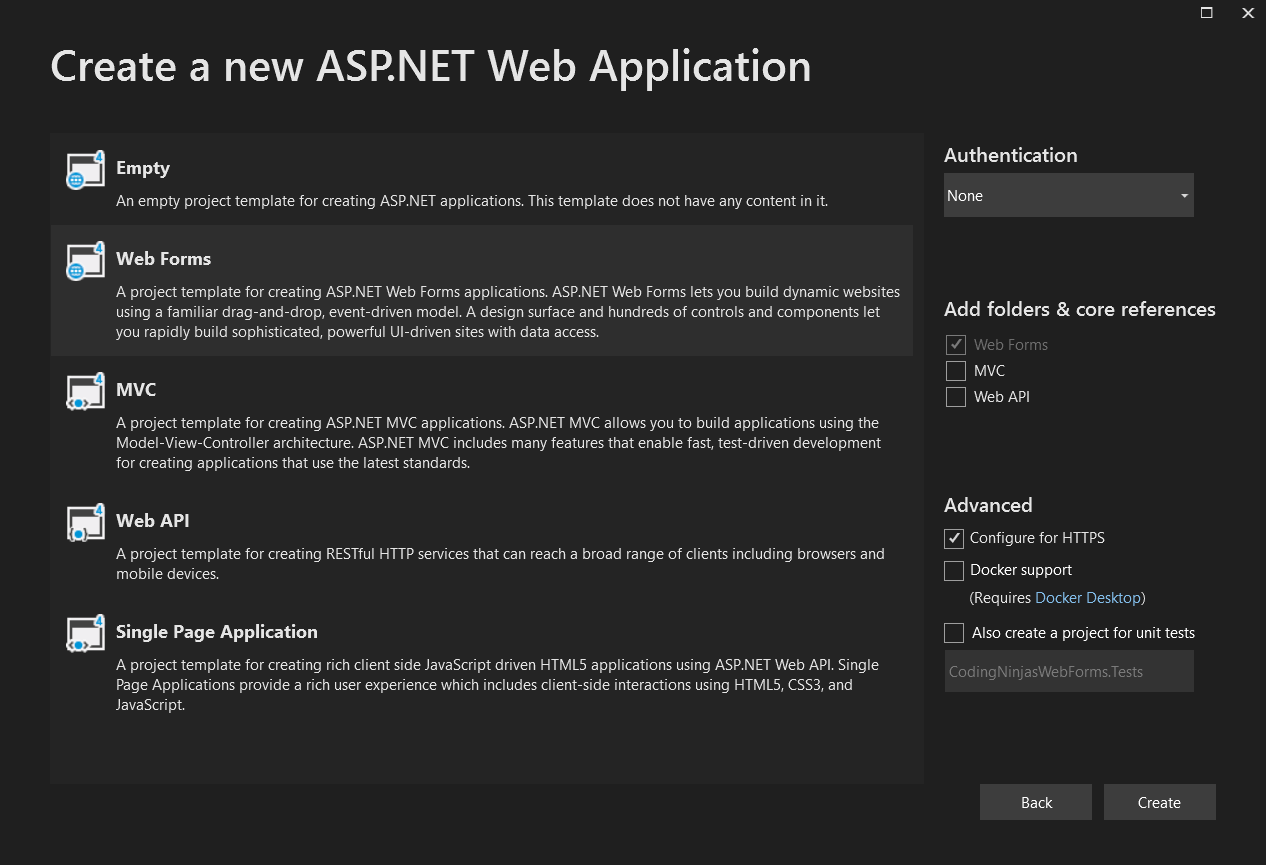Click the Advanced heading

pos(988,505)
